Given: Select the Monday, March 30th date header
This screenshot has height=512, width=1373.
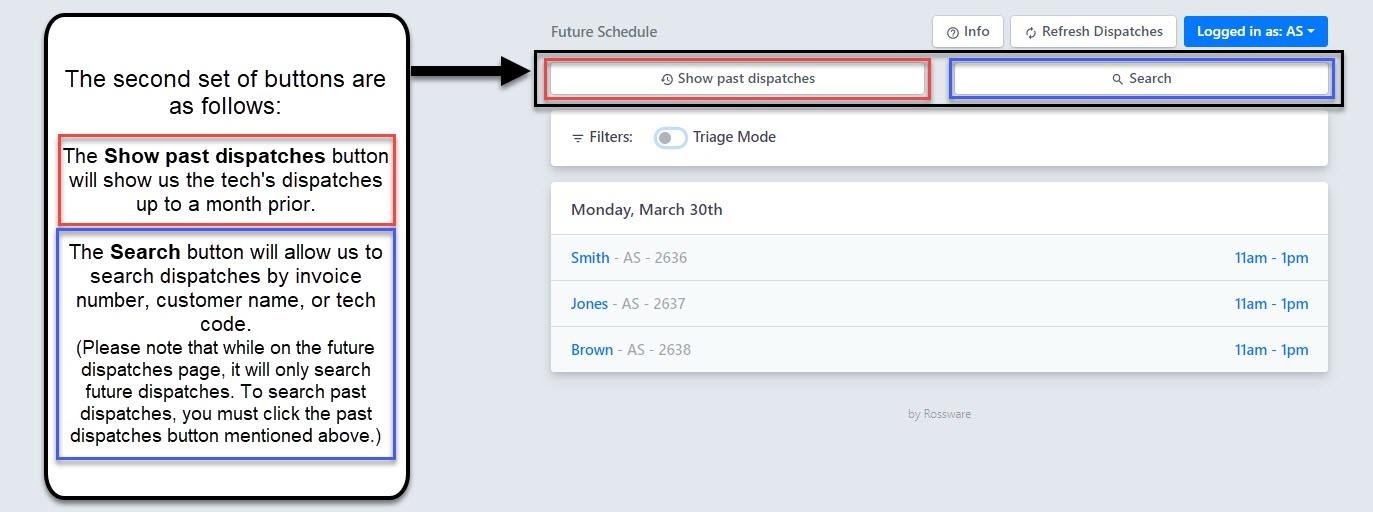Looking at the screenshot, I should click(646, 210).
